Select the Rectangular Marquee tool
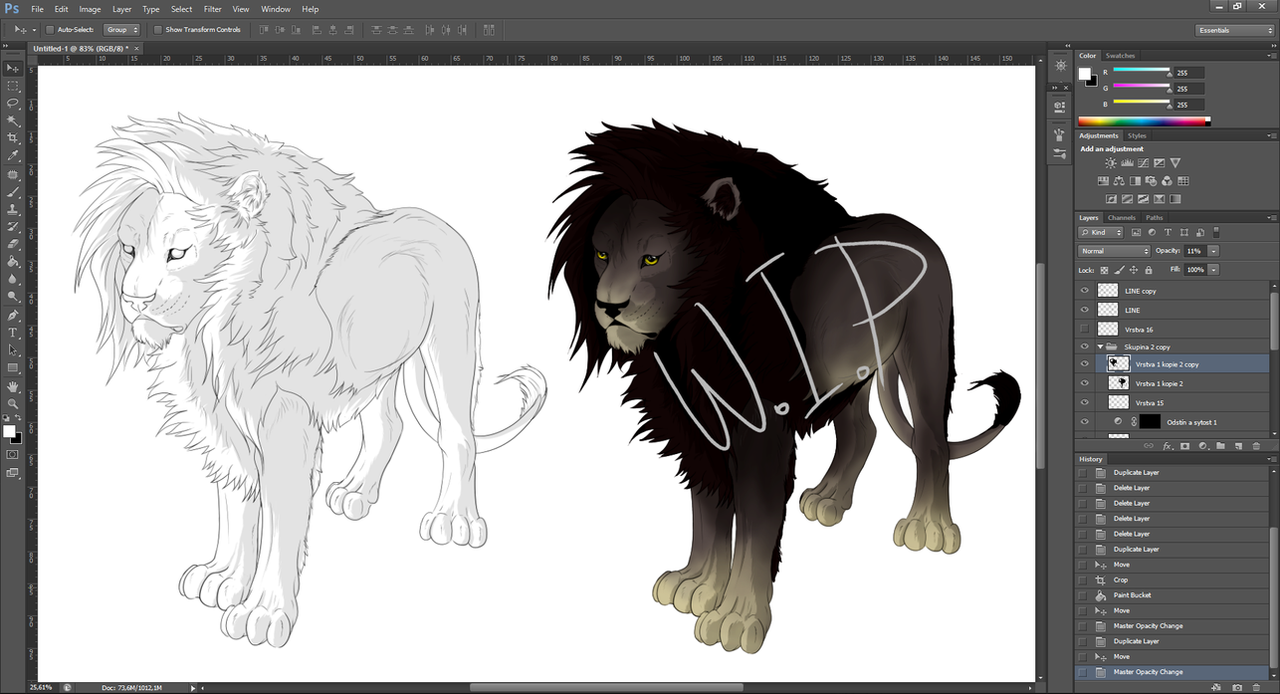Screen dimensions: 1280x694 [13, 86]
